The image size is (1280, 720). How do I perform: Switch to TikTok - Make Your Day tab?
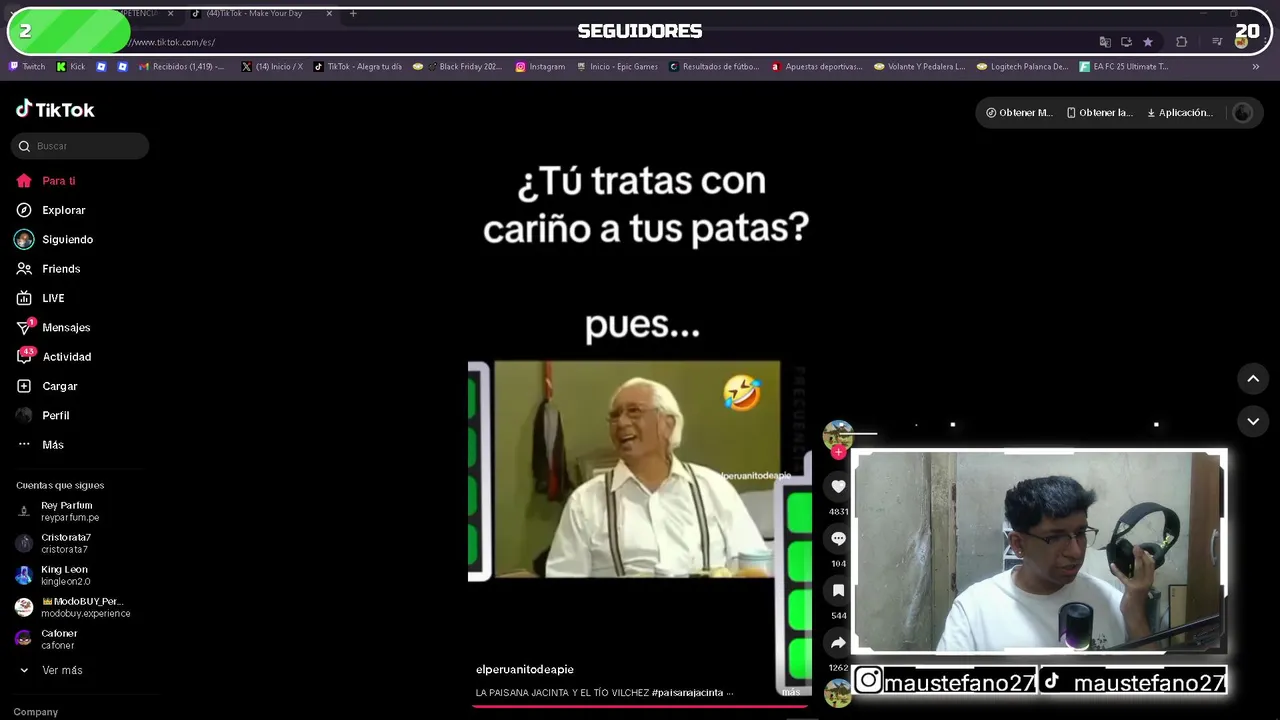[x=261, y=14]
